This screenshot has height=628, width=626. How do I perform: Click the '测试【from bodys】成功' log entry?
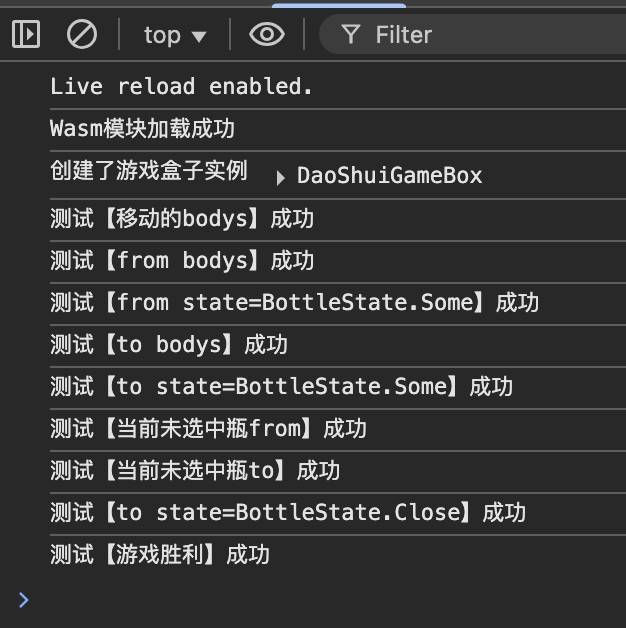(x=181, y=261)
